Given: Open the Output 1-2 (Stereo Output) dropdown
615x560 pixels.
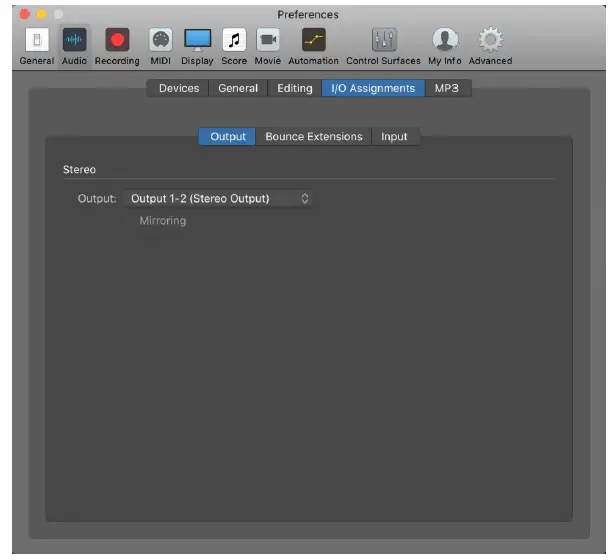Looking at the screenshot, I should (x=218, y=199).
